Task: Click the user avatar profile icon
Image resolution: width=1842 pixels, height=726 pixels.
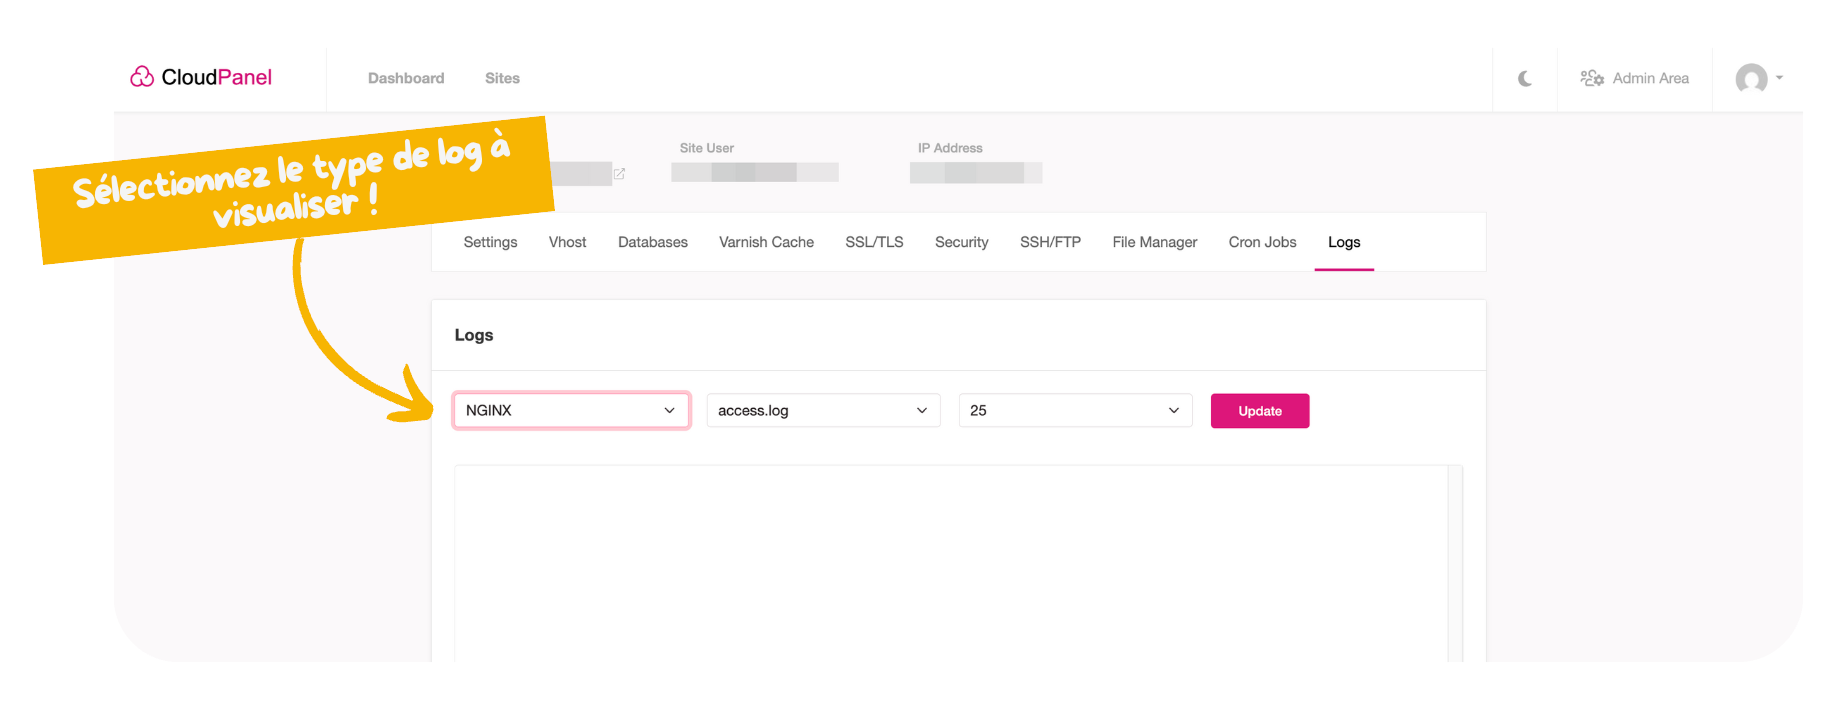Action: coord(1755,80)
